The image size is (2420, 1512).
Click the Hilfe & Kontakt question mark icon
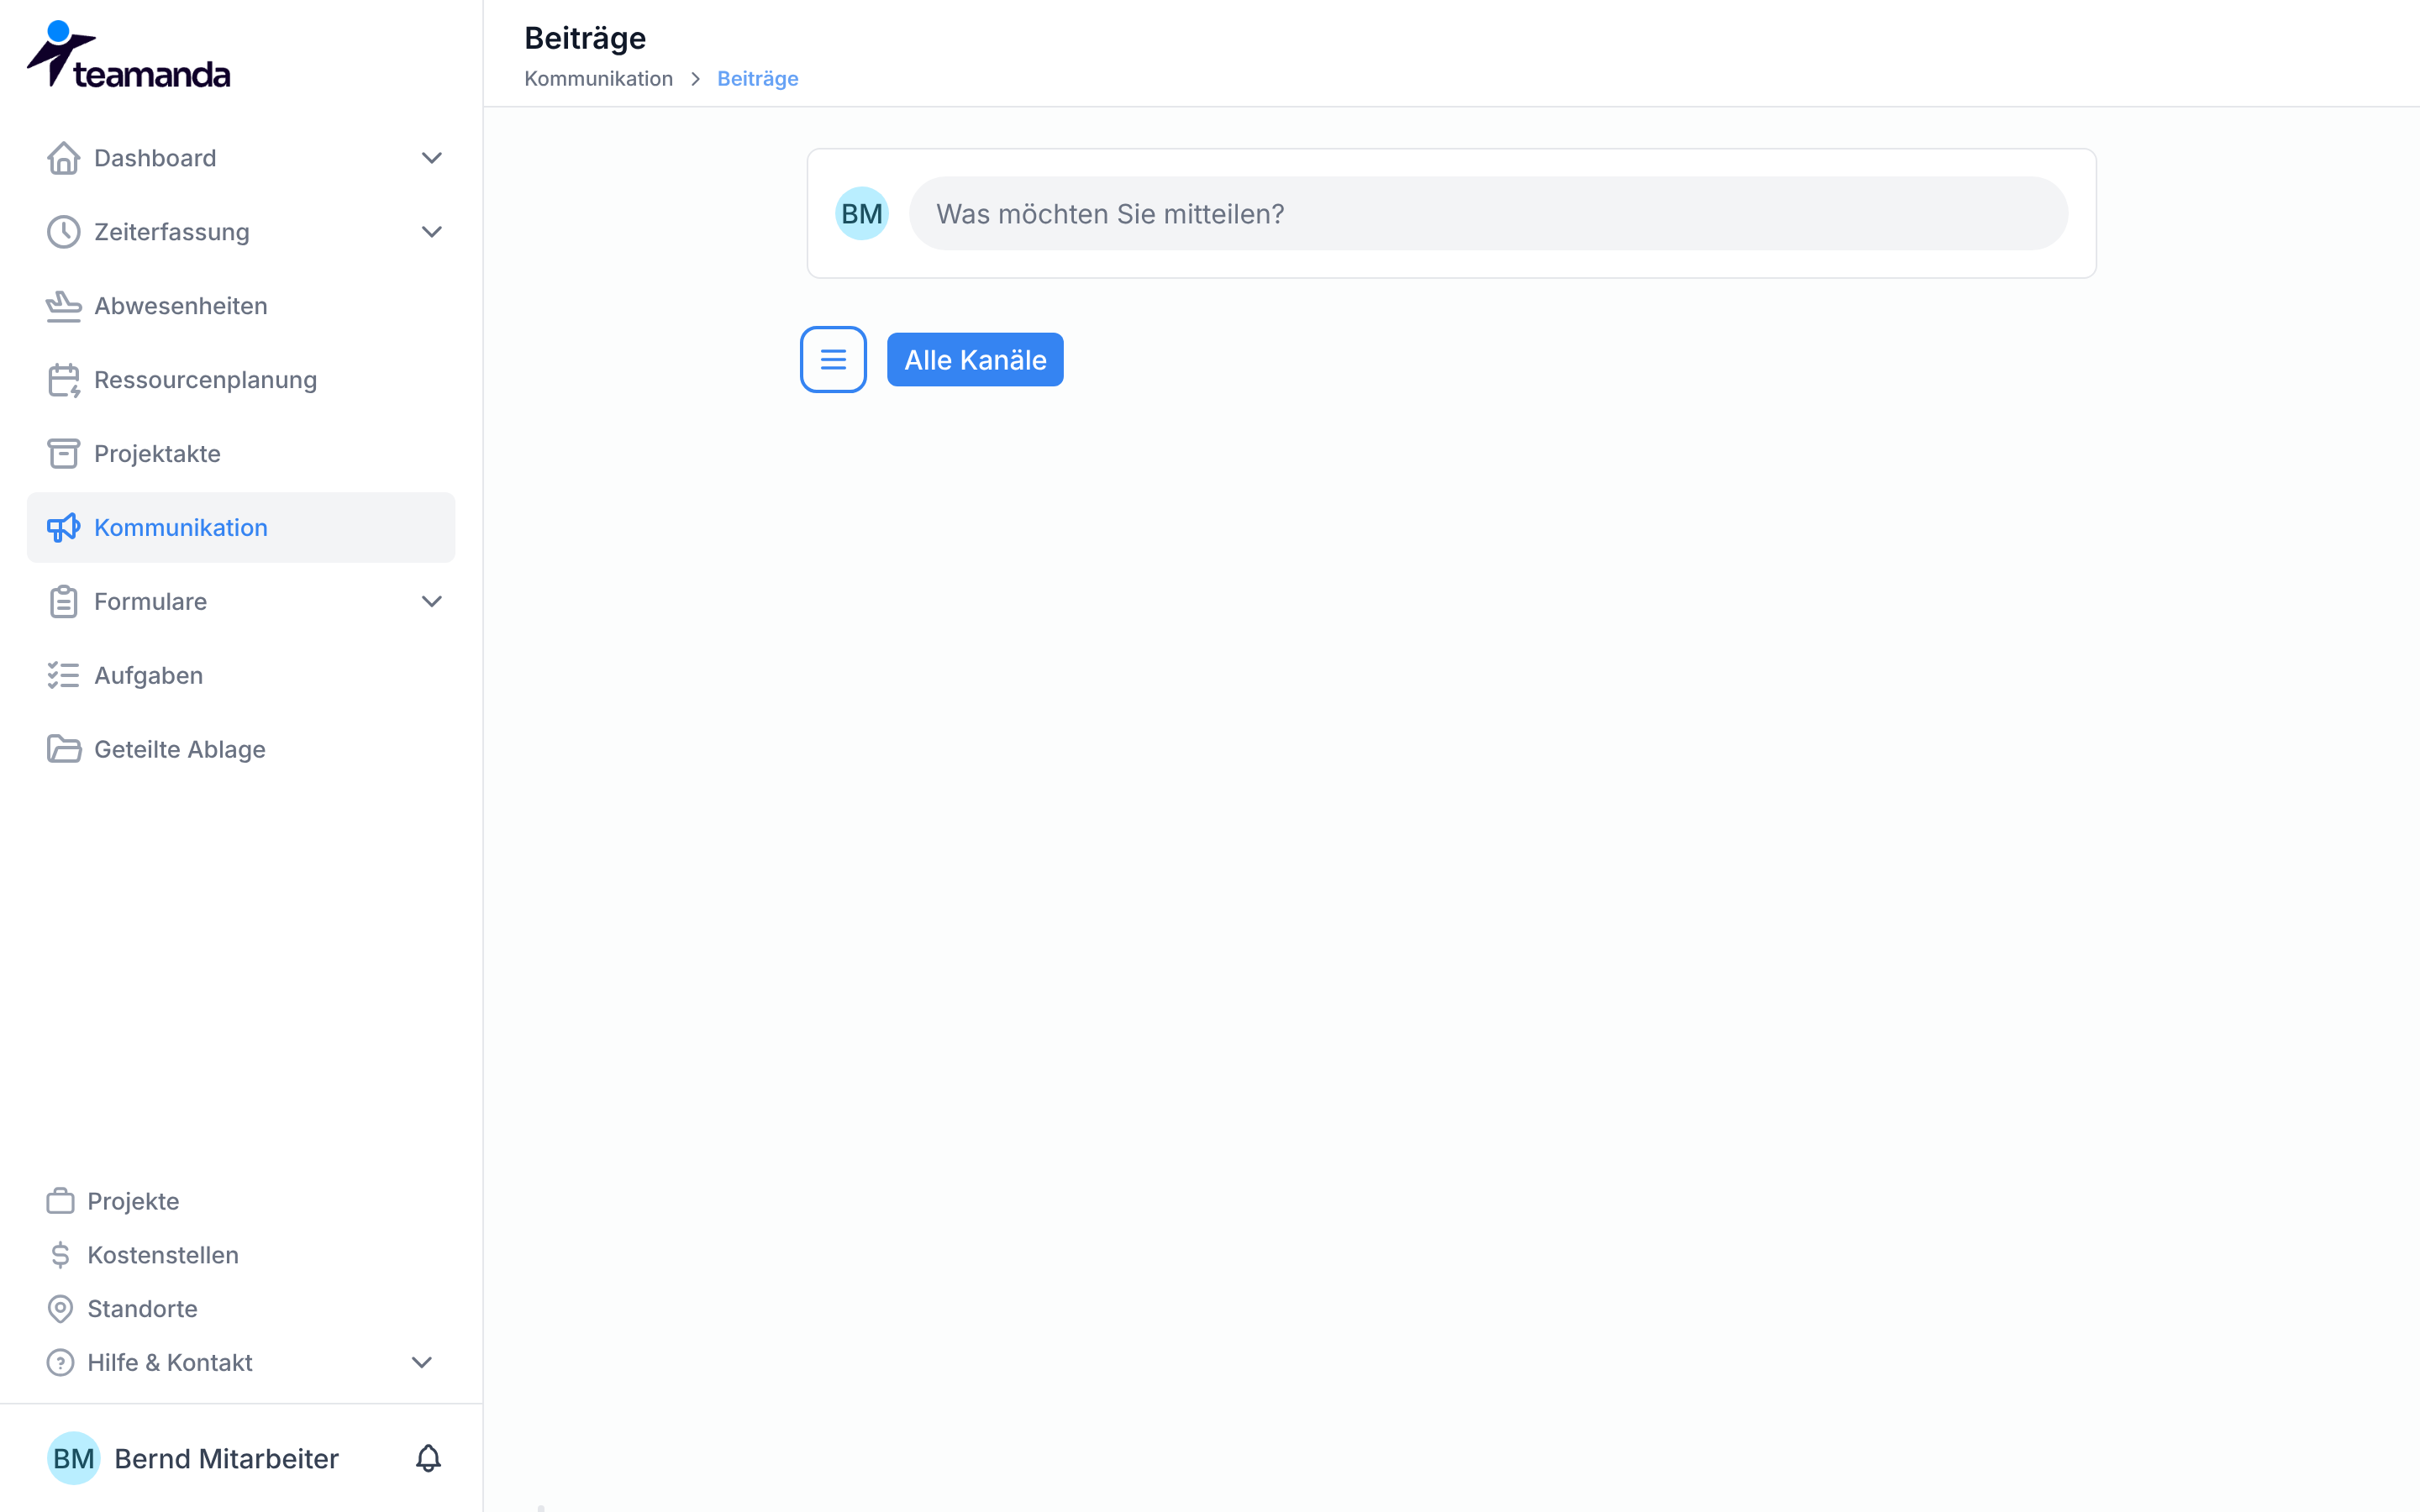pyautogui.click(x=60, y=1363)
